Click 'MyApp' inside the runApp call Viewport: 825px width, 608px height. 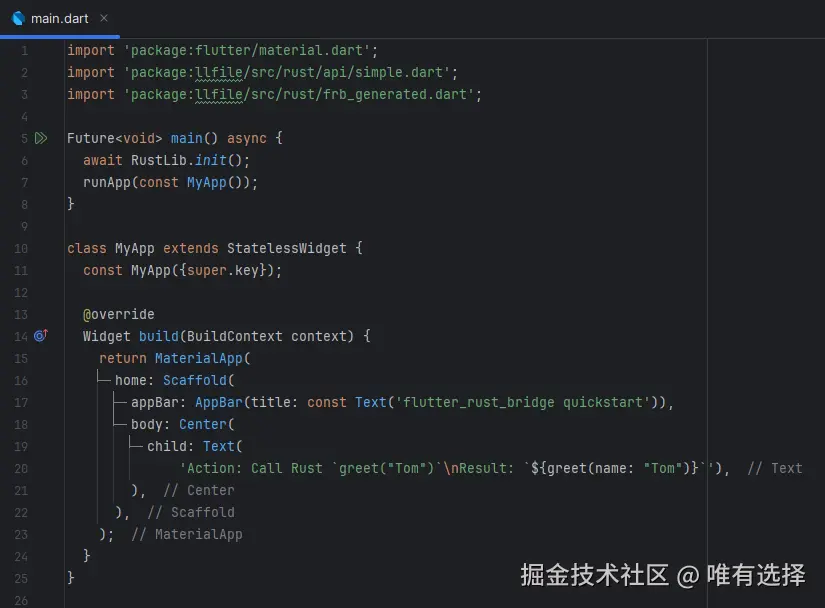pyautogui.click(x=206, y=183)
